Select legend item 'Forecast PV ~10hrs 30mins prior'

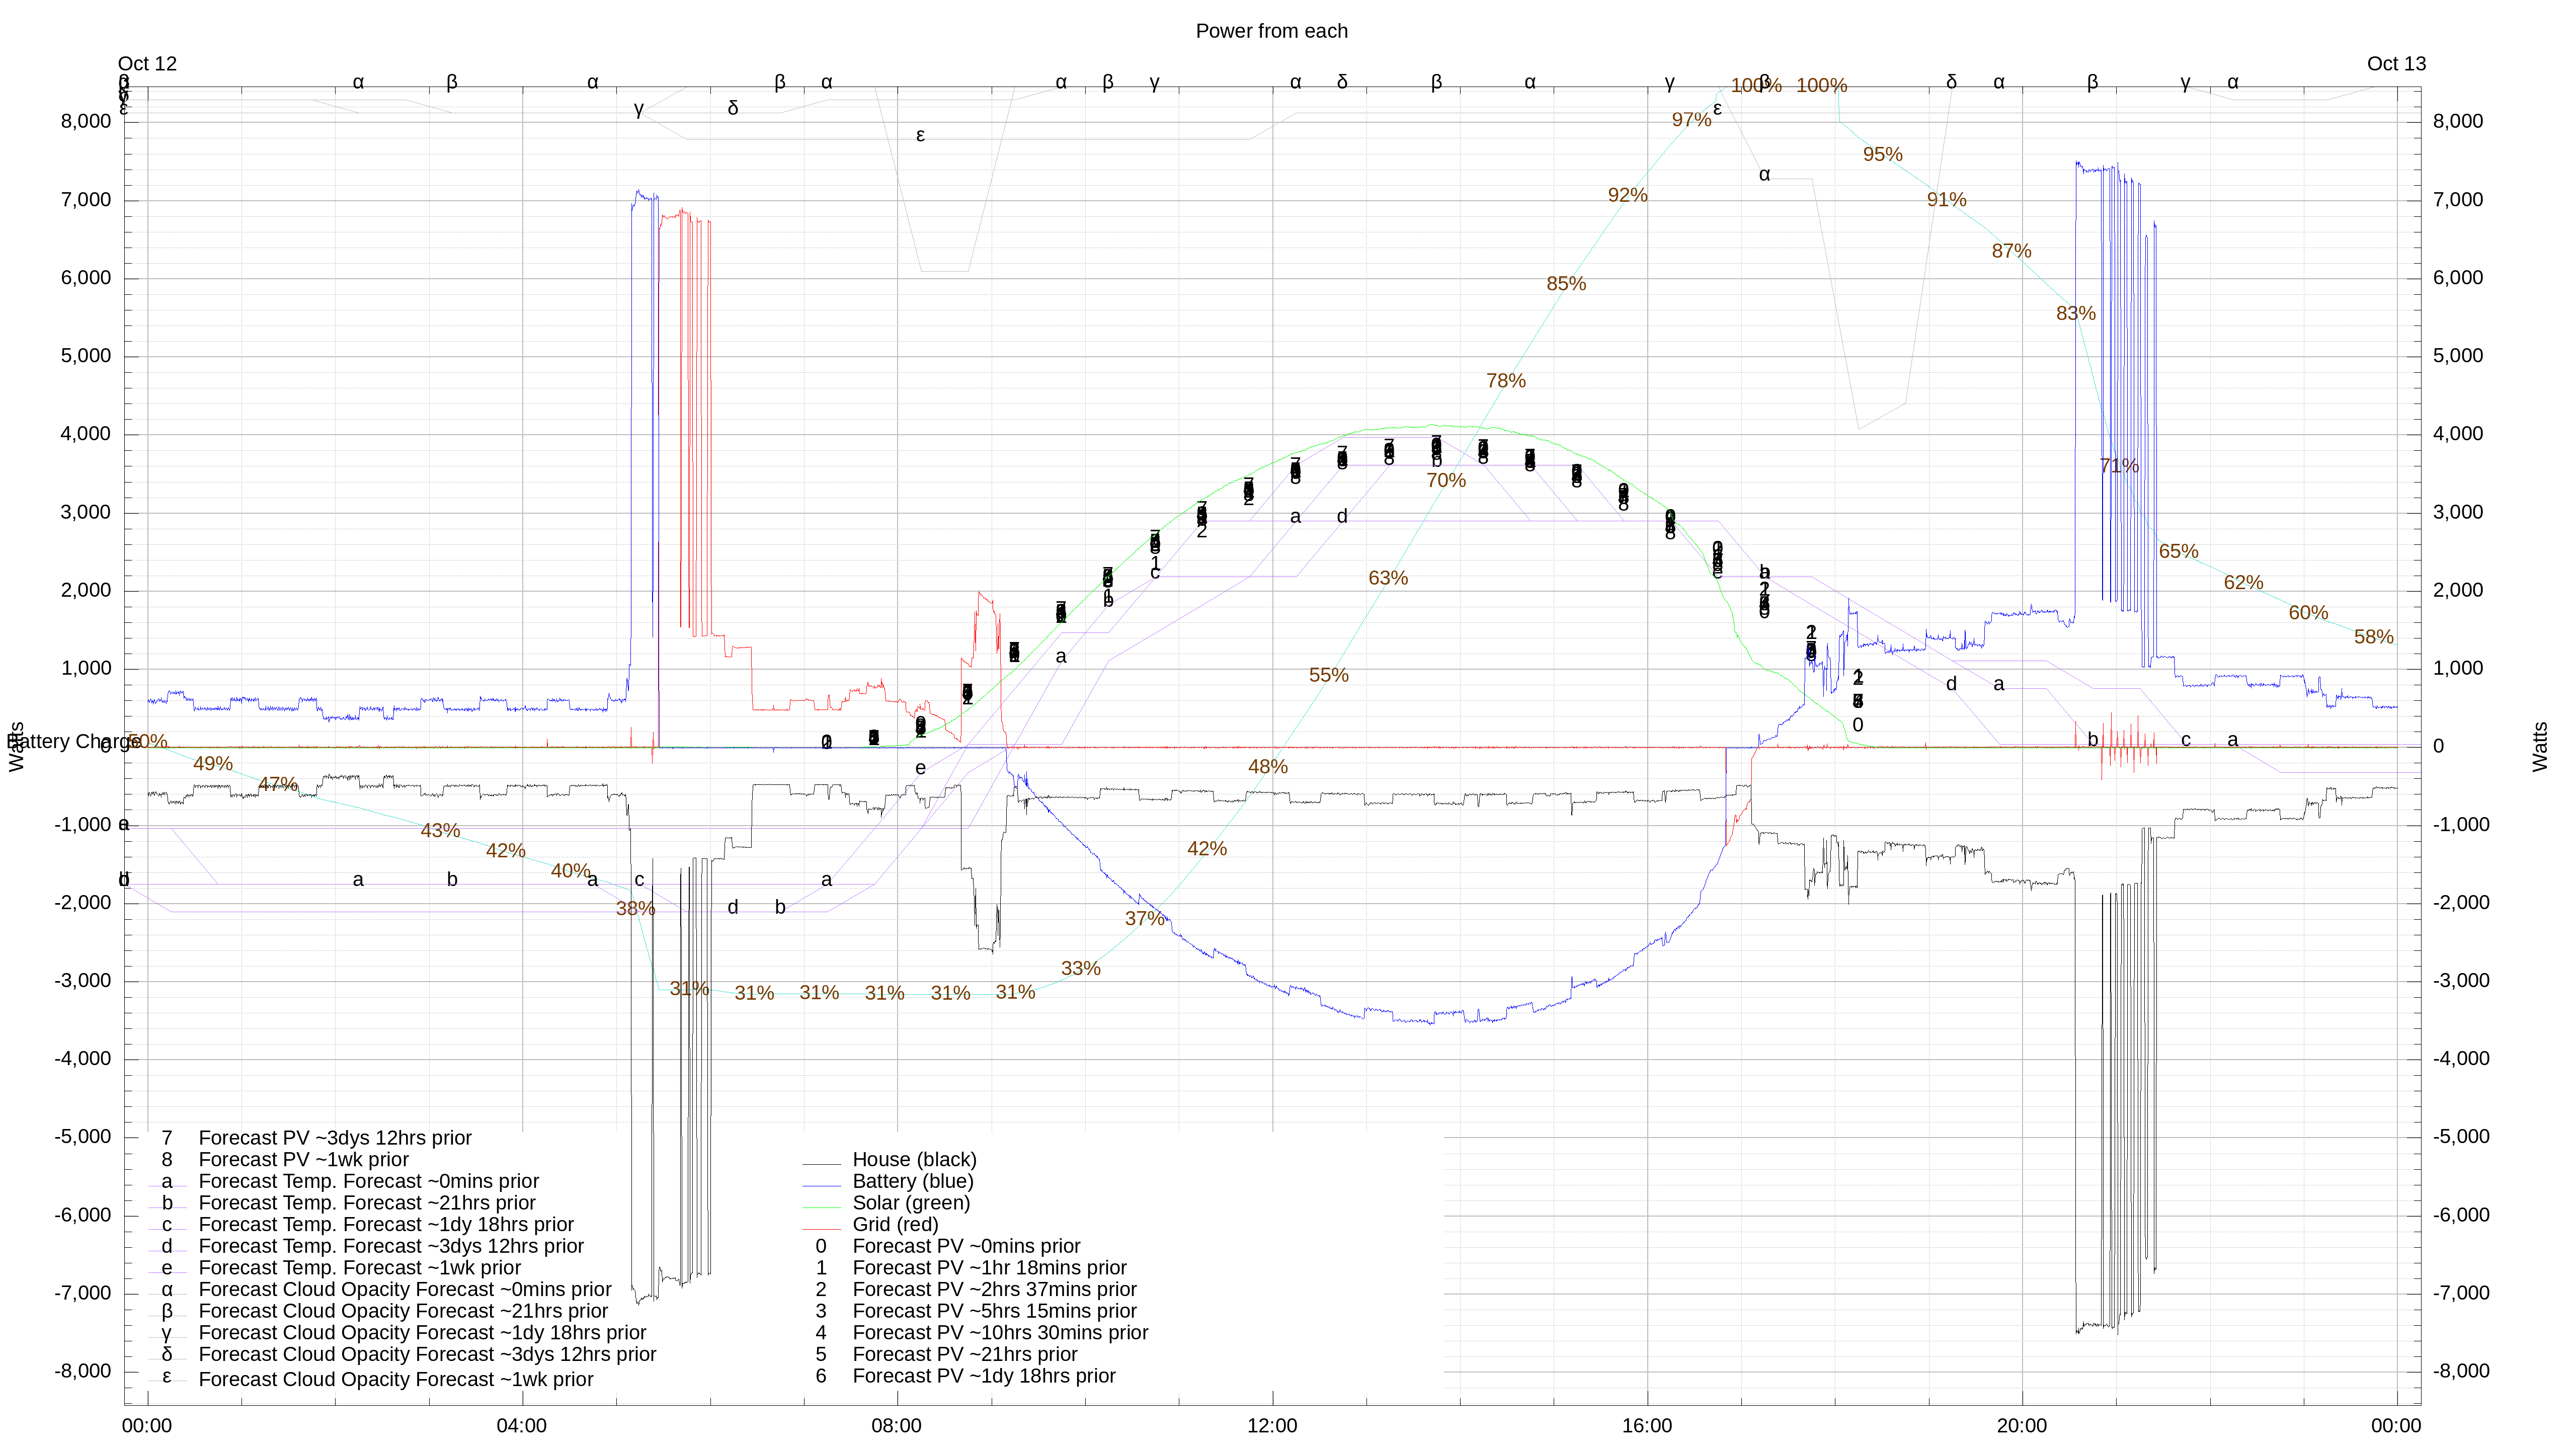pos(1000,1333)
